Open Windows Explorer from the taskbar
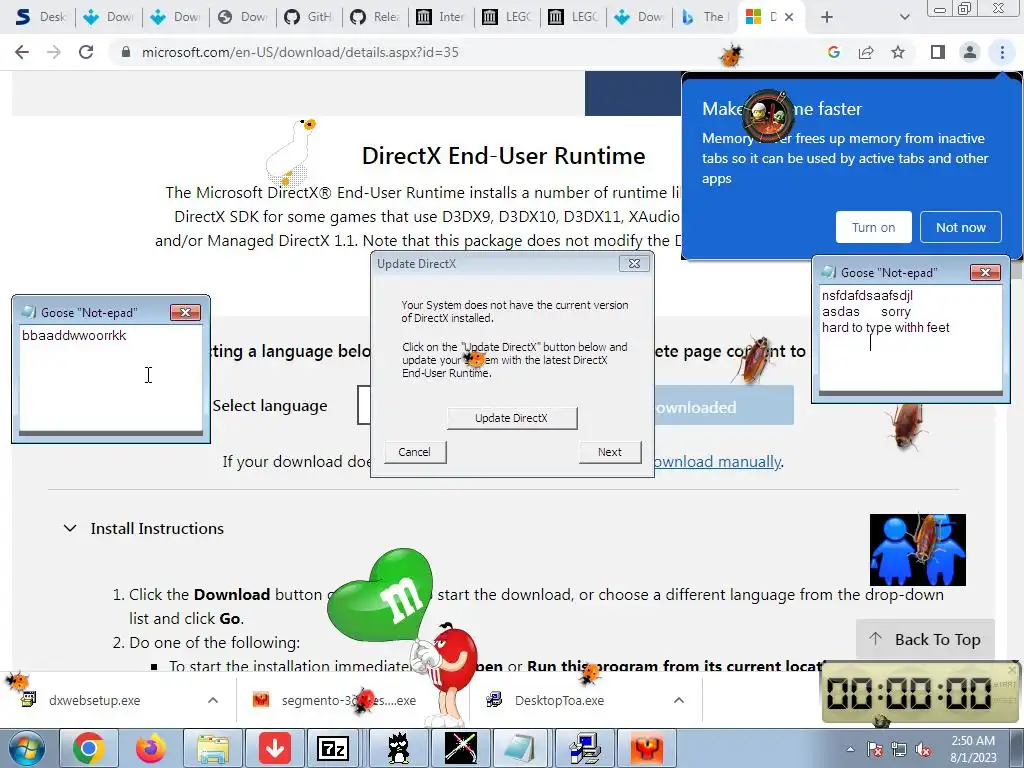The image size is (1024, 768). coord(212,748)
